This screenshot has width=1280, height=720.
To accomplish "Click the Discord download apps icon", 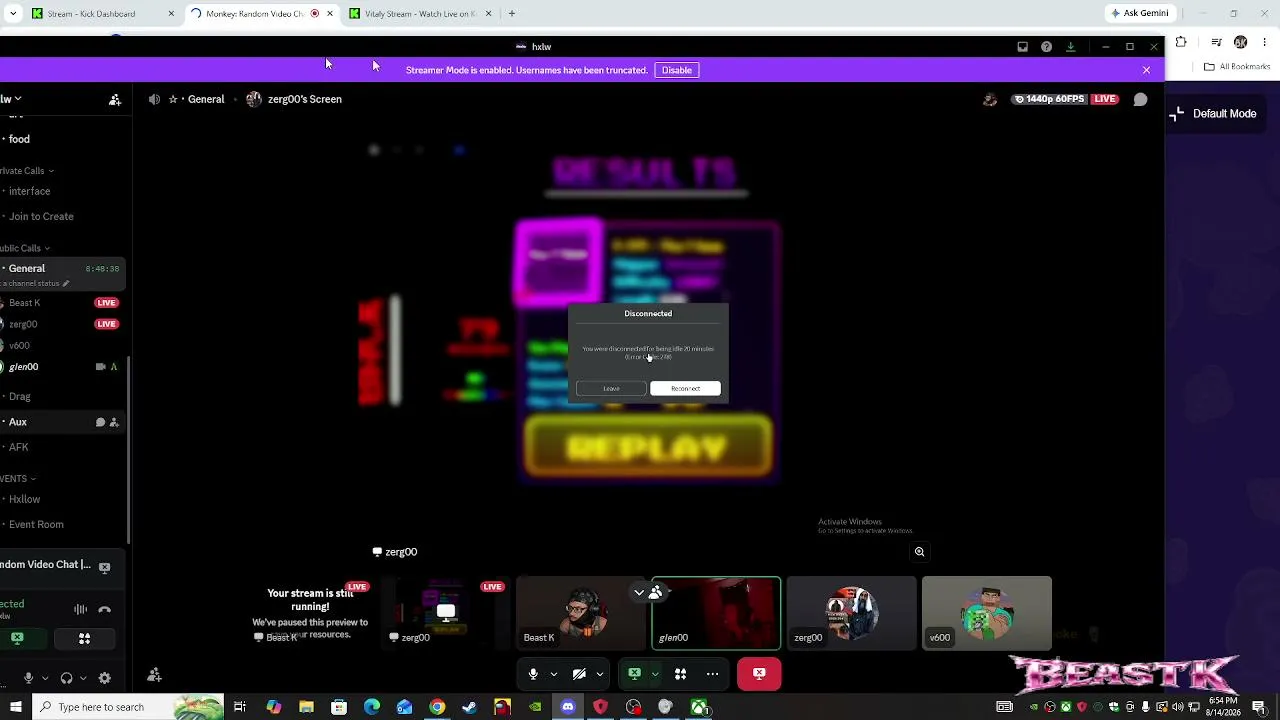I will (x=1070, y=47).
